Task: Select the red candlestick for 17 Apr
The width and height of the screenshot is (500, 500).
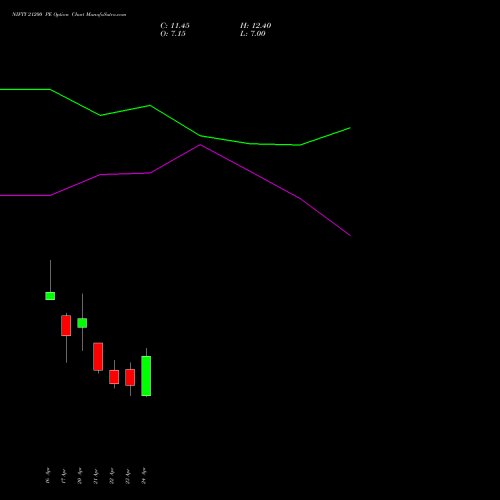Action: click(66, 325)
